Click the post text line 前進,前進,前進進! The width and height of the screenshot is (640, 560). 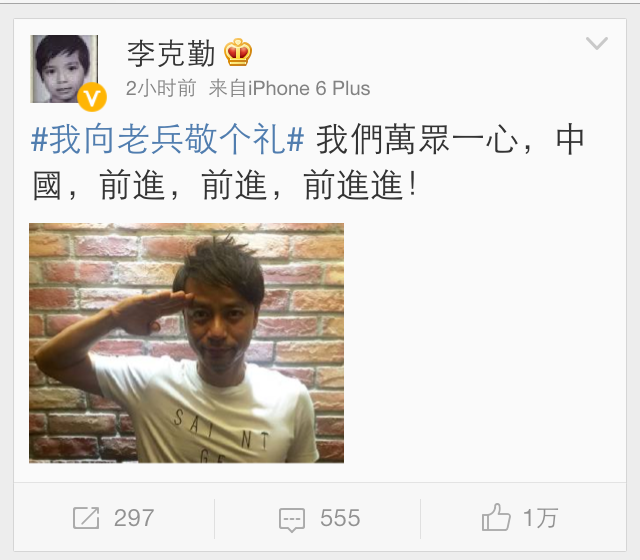tap(259, 185)
